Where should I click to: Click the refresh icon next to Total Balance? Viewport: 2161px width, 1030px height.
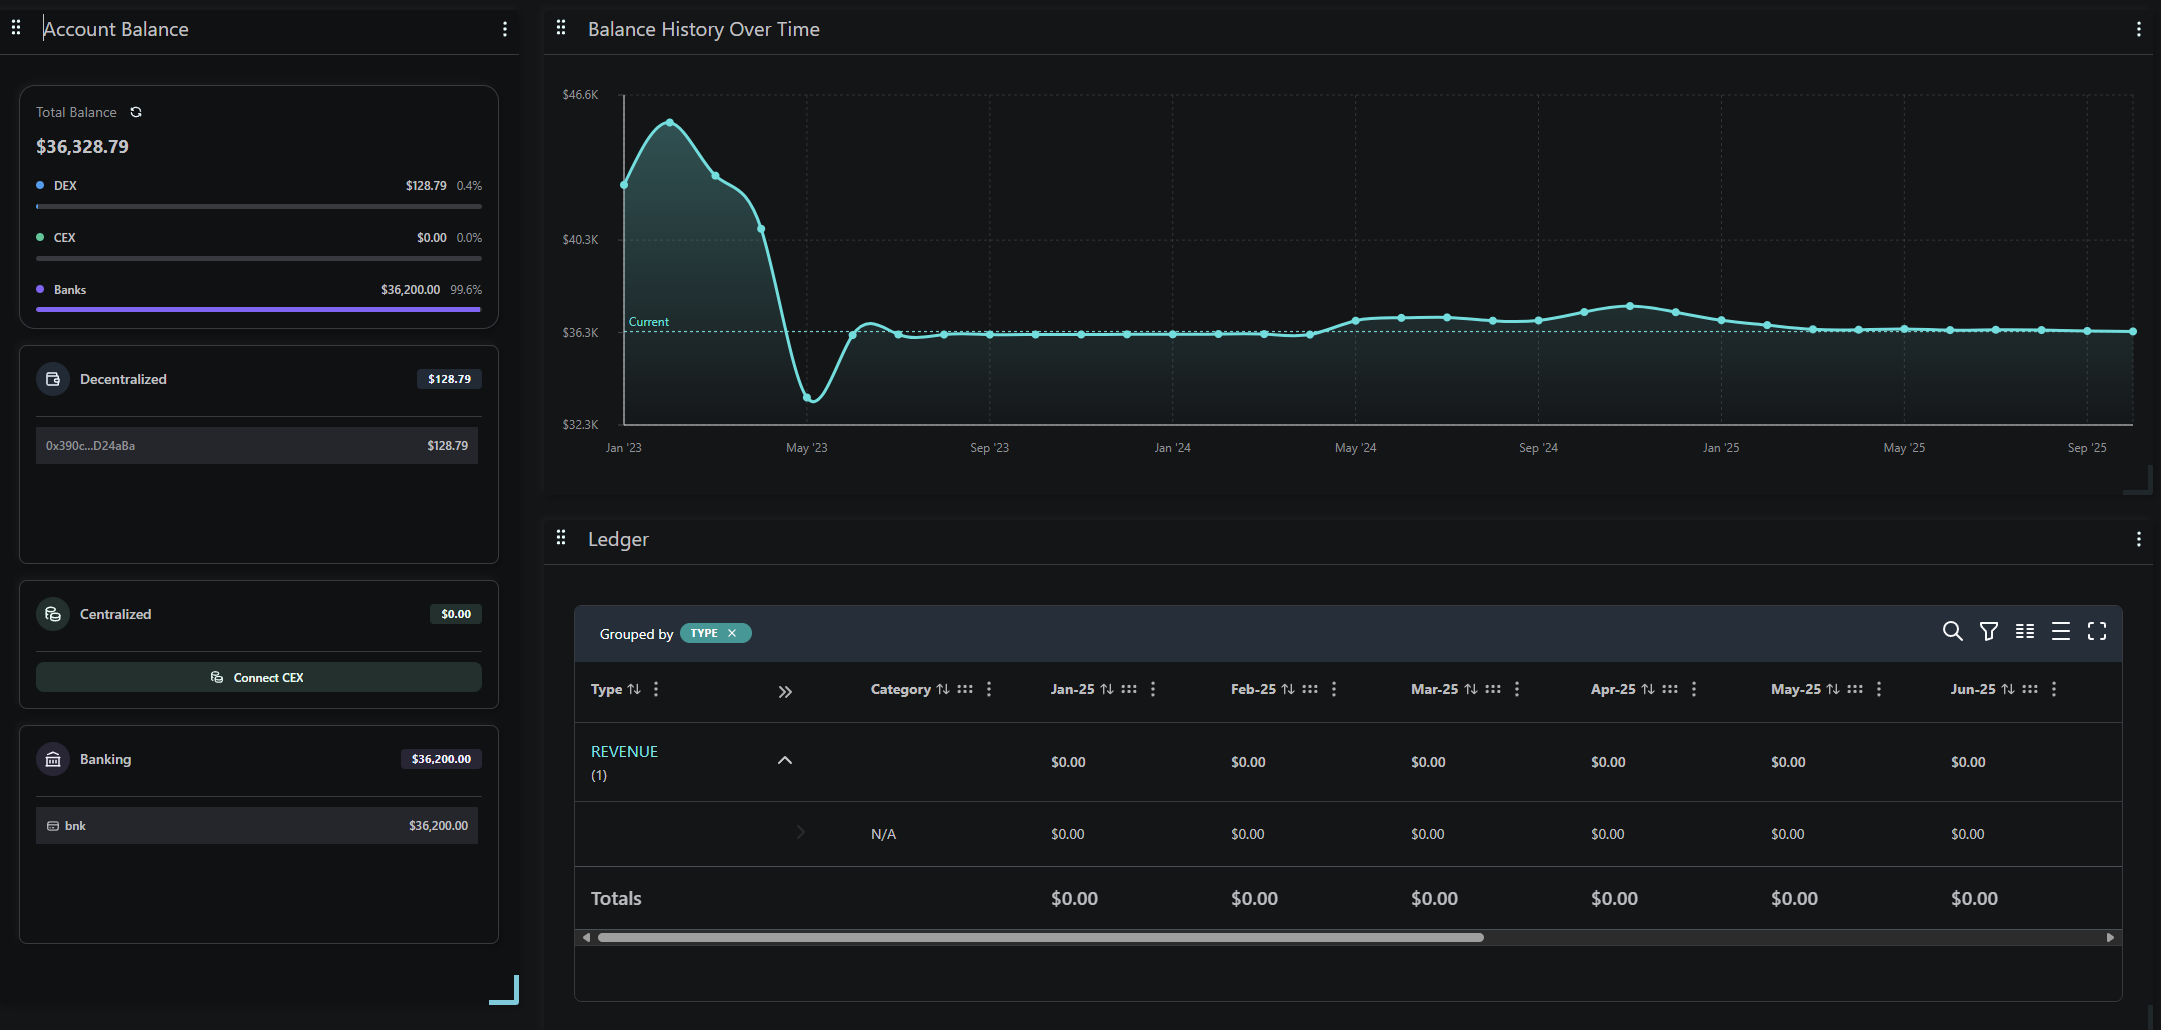[x=136, y=112]
